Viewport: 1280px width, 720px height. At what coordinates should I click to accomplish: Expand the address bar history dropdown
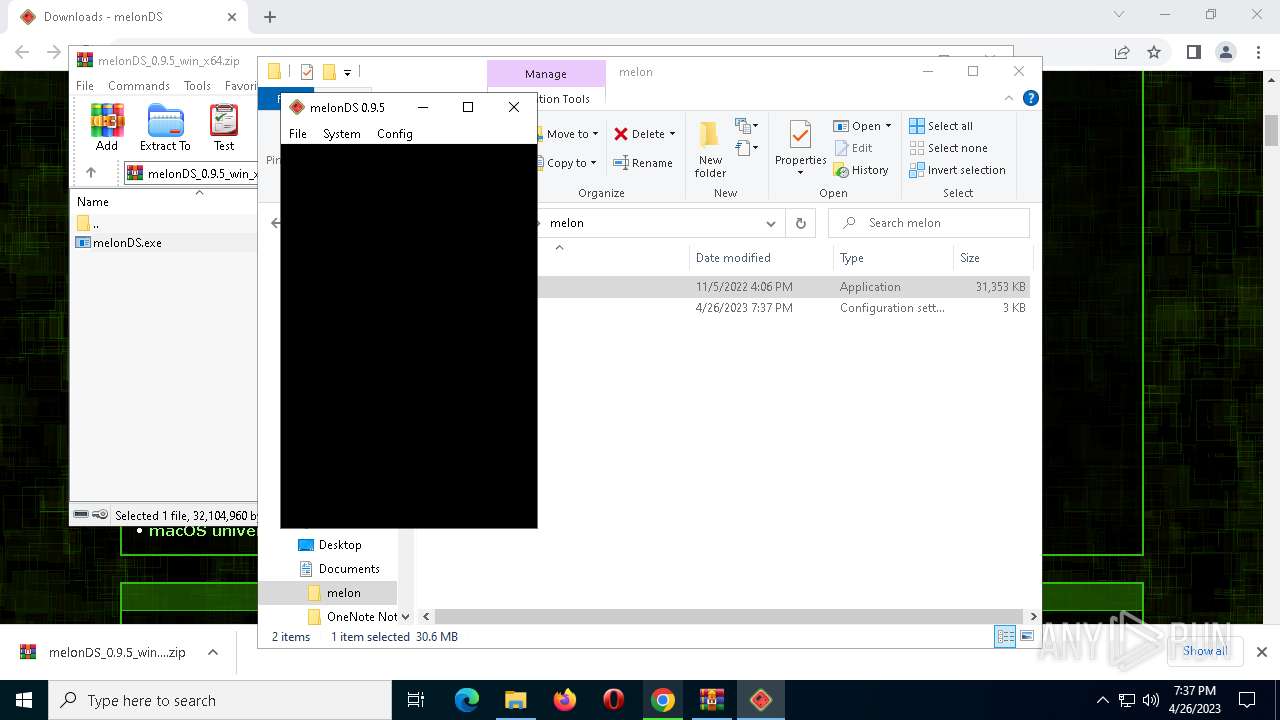770,223
